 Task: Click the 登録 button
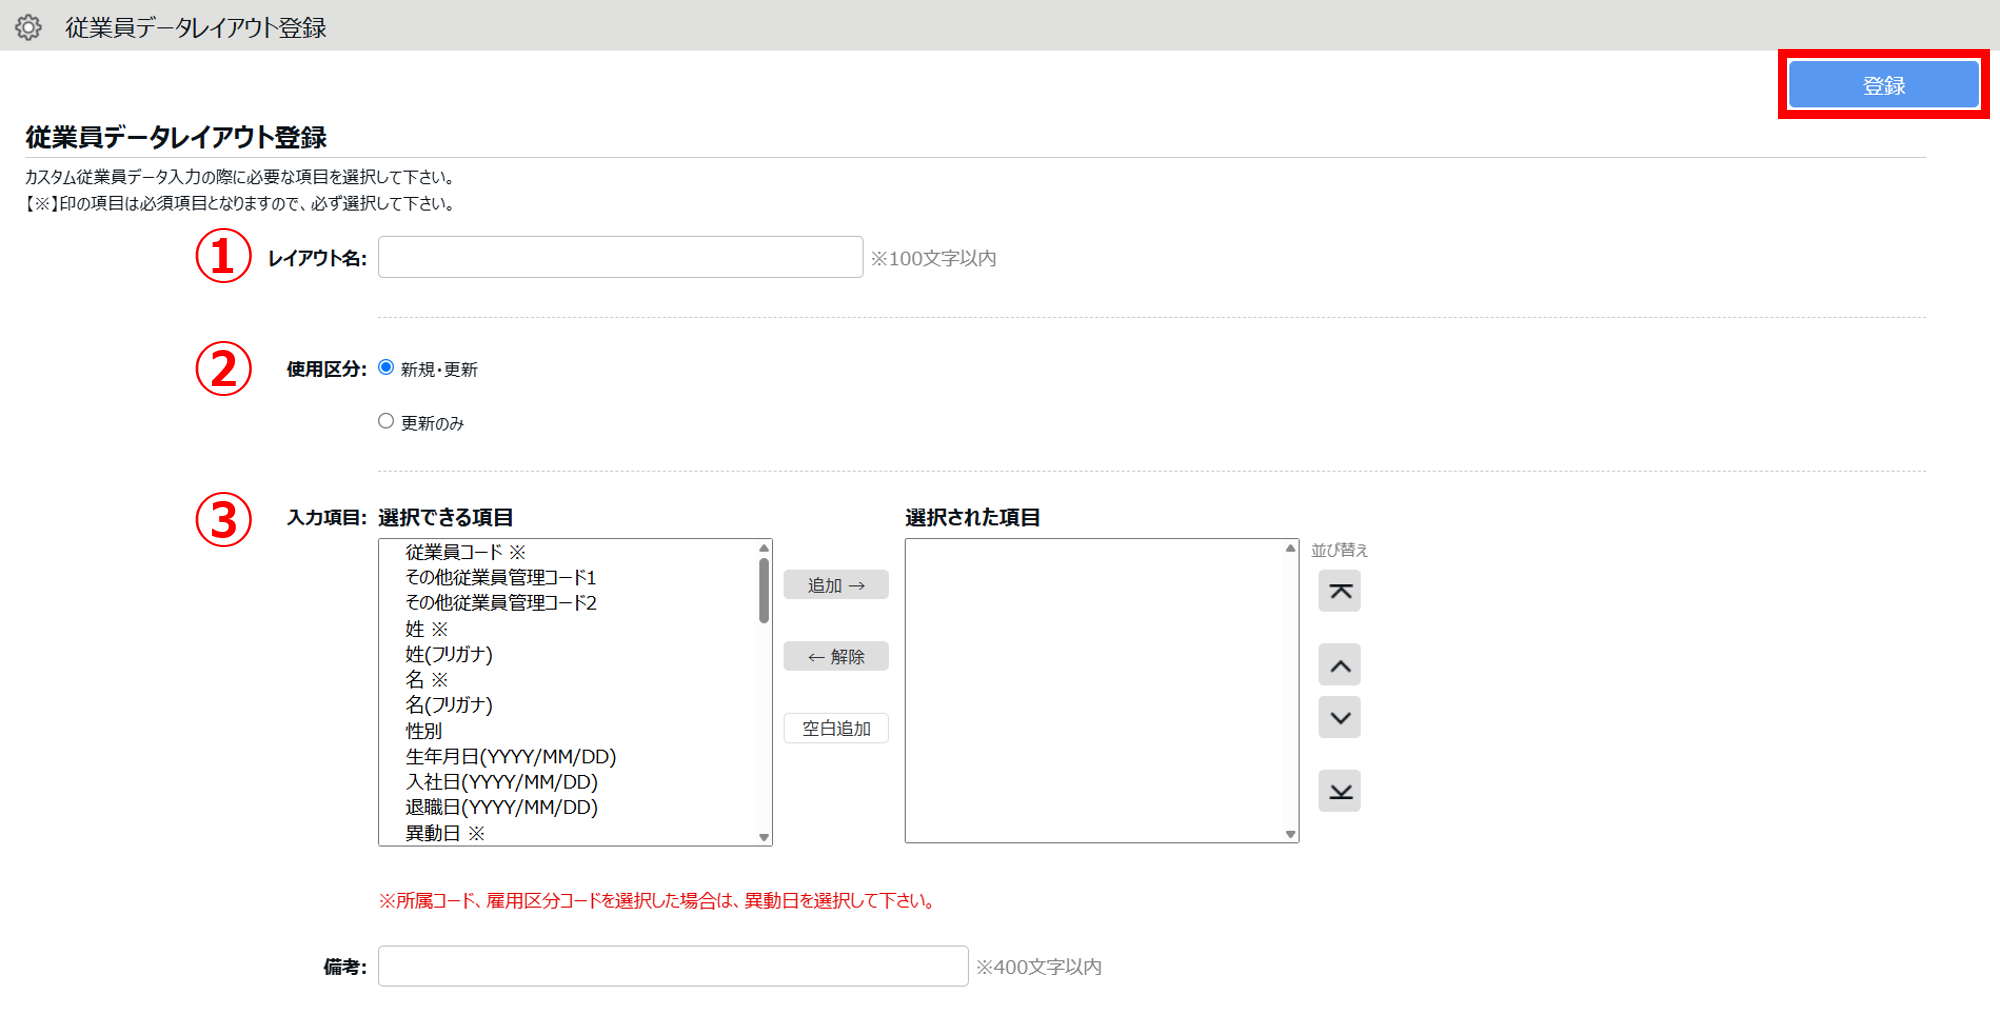pos(1884,85)
